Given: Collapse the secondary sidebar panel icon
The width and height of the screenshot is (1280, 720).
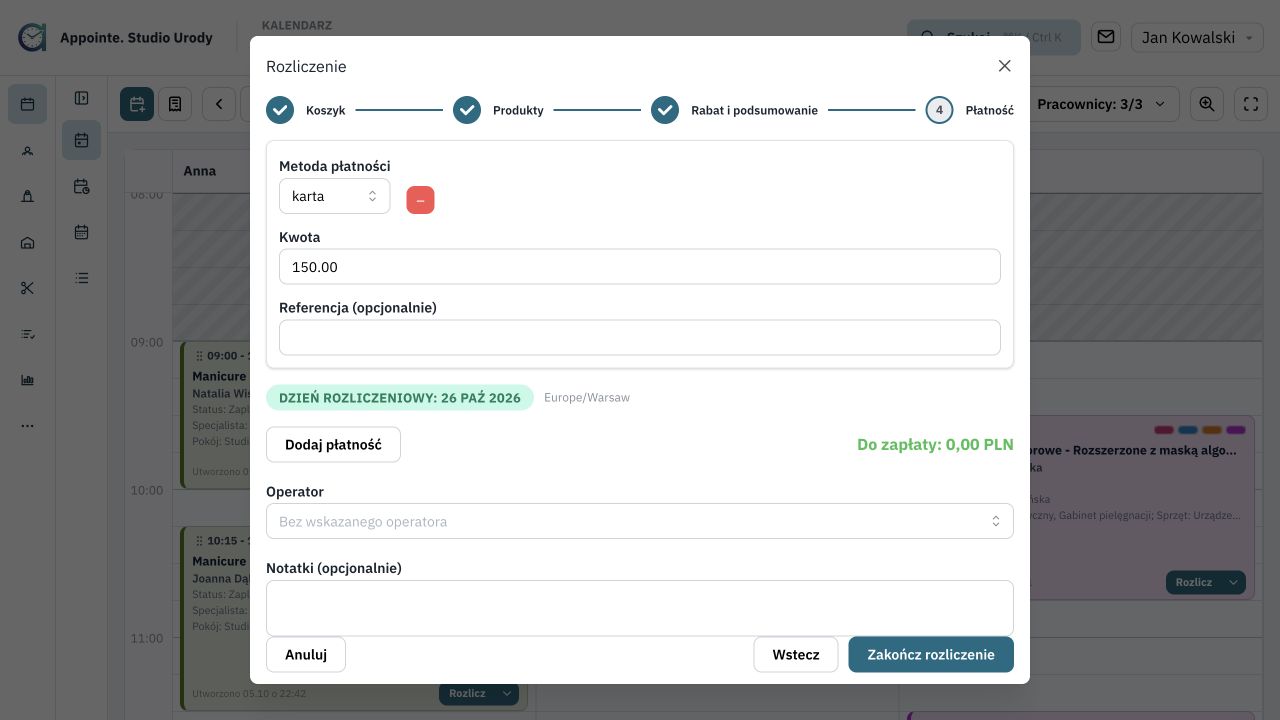Looking at the screenshot, I should (x=81, y=98).
